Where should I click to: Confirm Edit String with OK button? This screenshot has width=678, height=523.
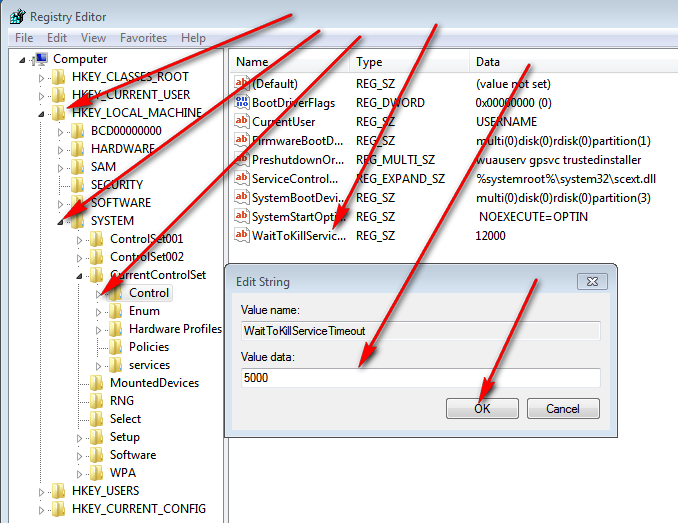tap(482, 408)
